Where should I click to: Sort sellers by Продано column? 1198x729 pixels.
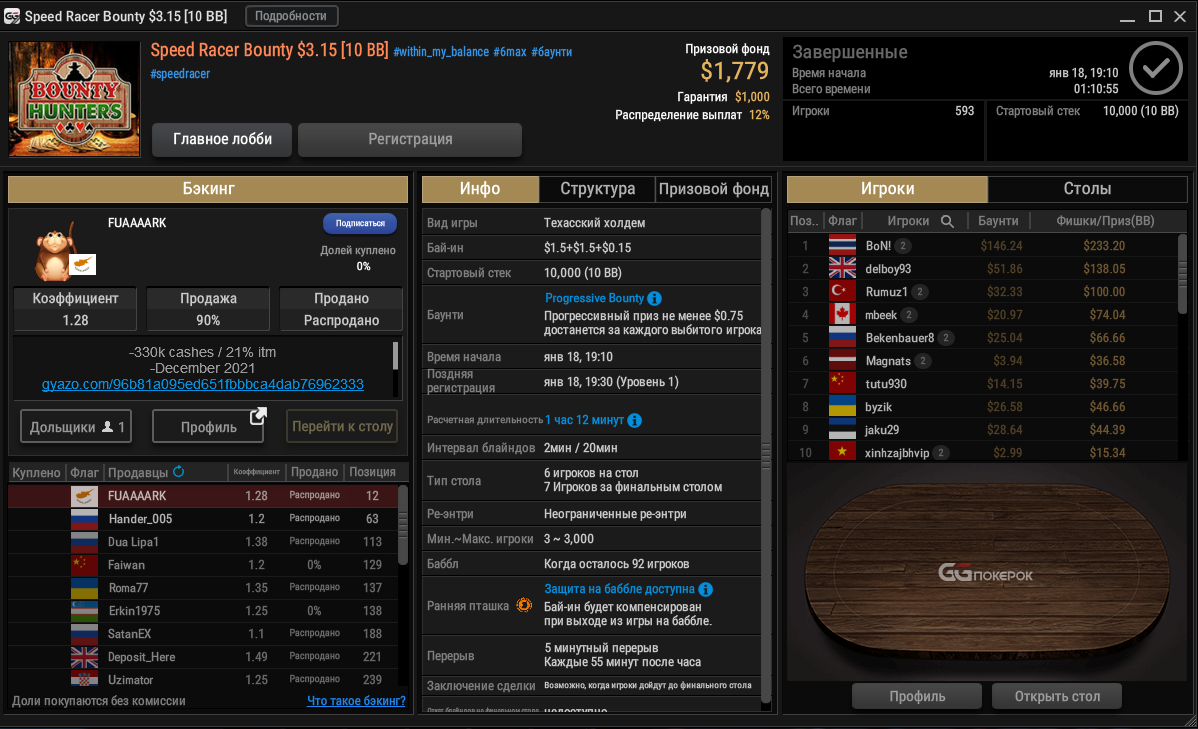pos(314,472)
